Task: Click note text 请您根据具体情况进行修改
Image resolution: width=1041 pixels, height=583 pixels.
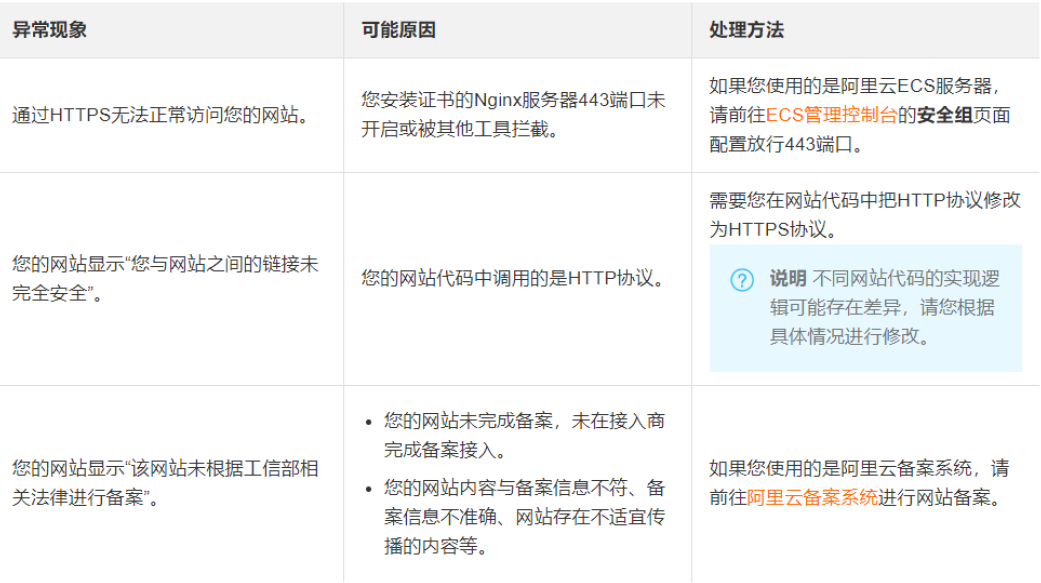Action: click(x=882, y=322)
